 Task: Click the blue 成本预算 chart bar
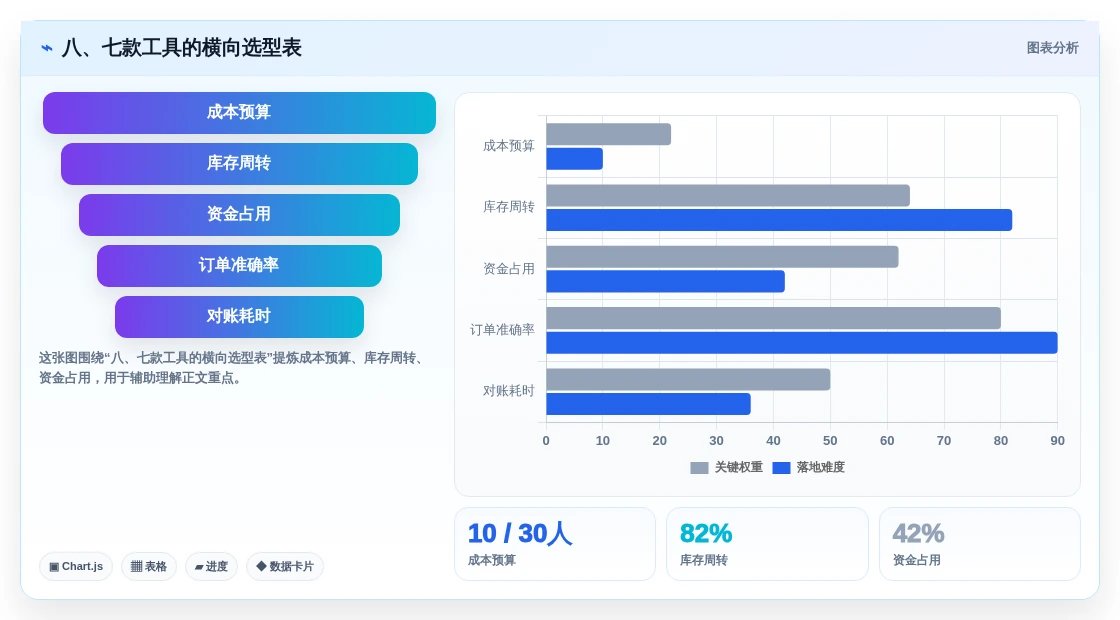(574, 159)
